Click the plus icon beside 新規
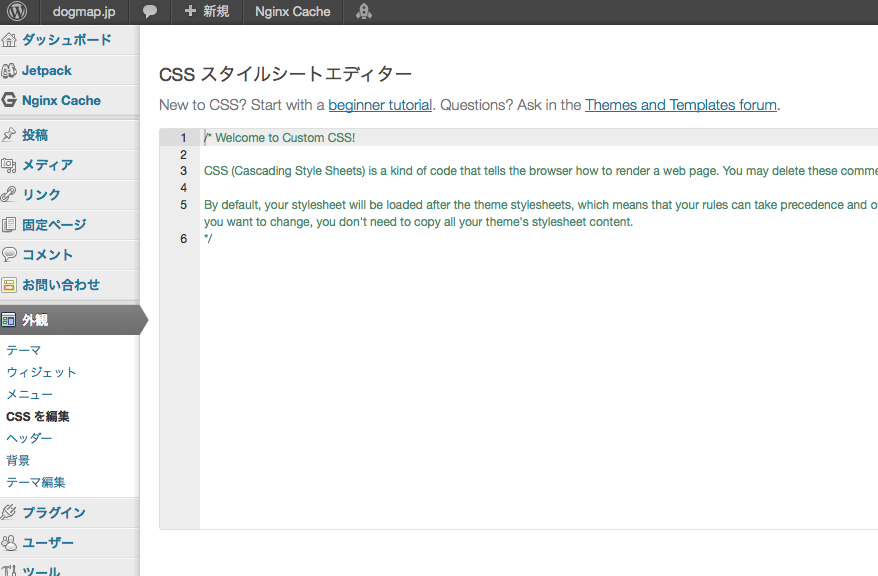 [x=190, y=12]
